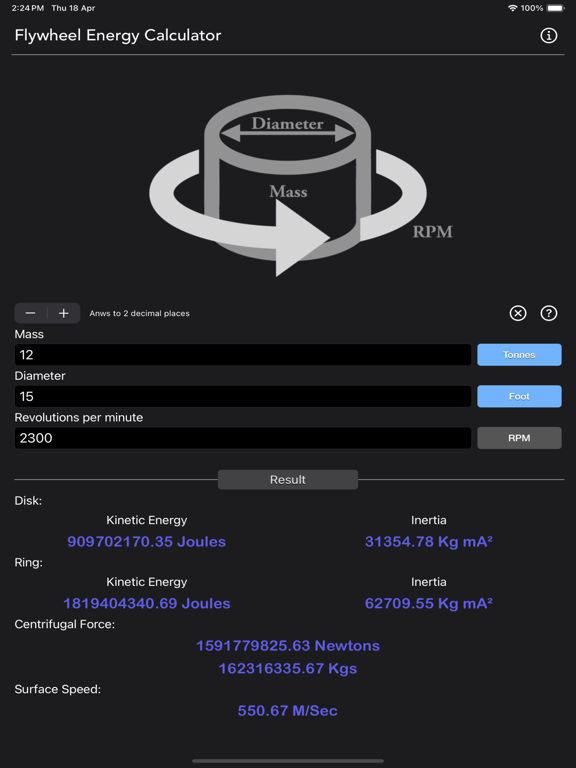
Task: Increase decimal places with plus button
Action: click(64, 313)
